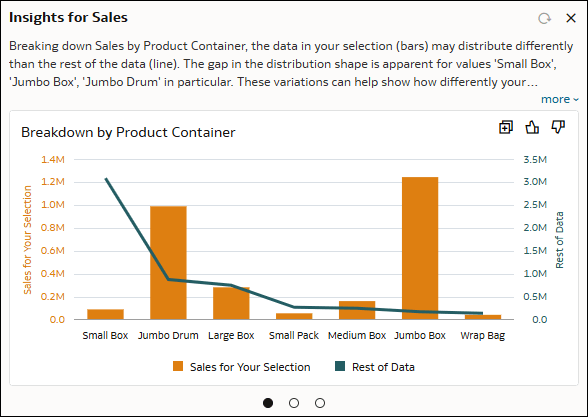Screen dimensions: 588x417
Task: Click the Small Pack axis label
Action: click(x=294, y=335)
